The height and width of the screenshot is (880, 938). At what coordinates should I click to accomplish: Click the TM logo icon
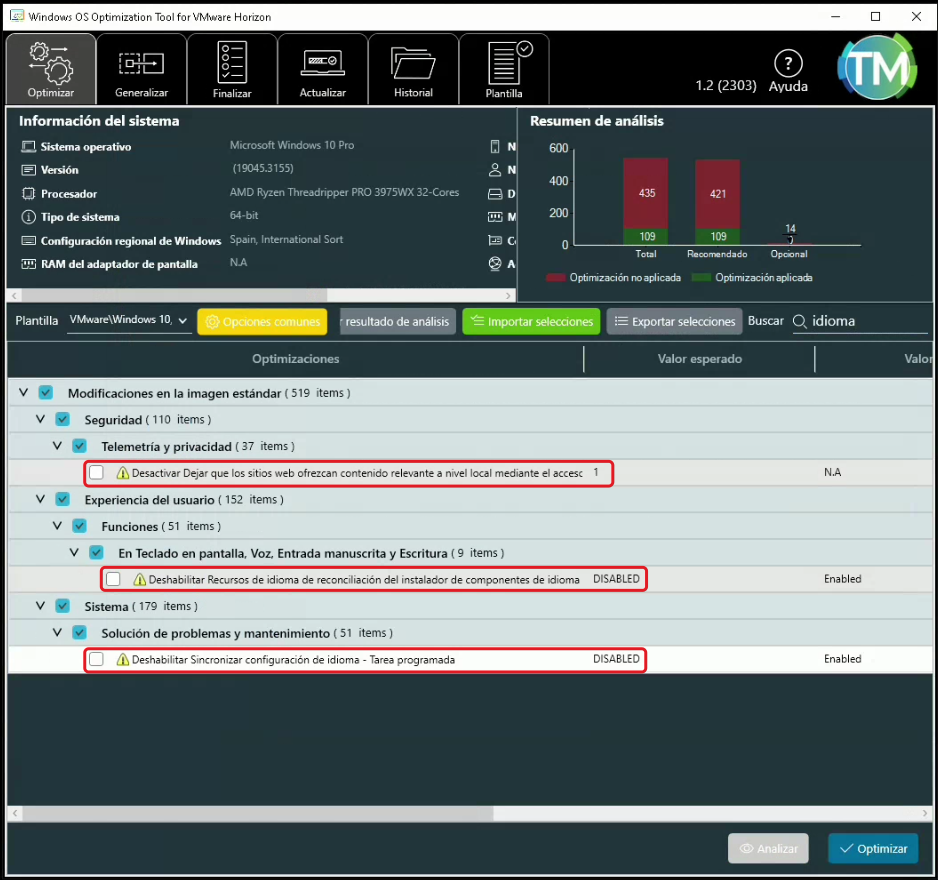[x=876, y=67]
